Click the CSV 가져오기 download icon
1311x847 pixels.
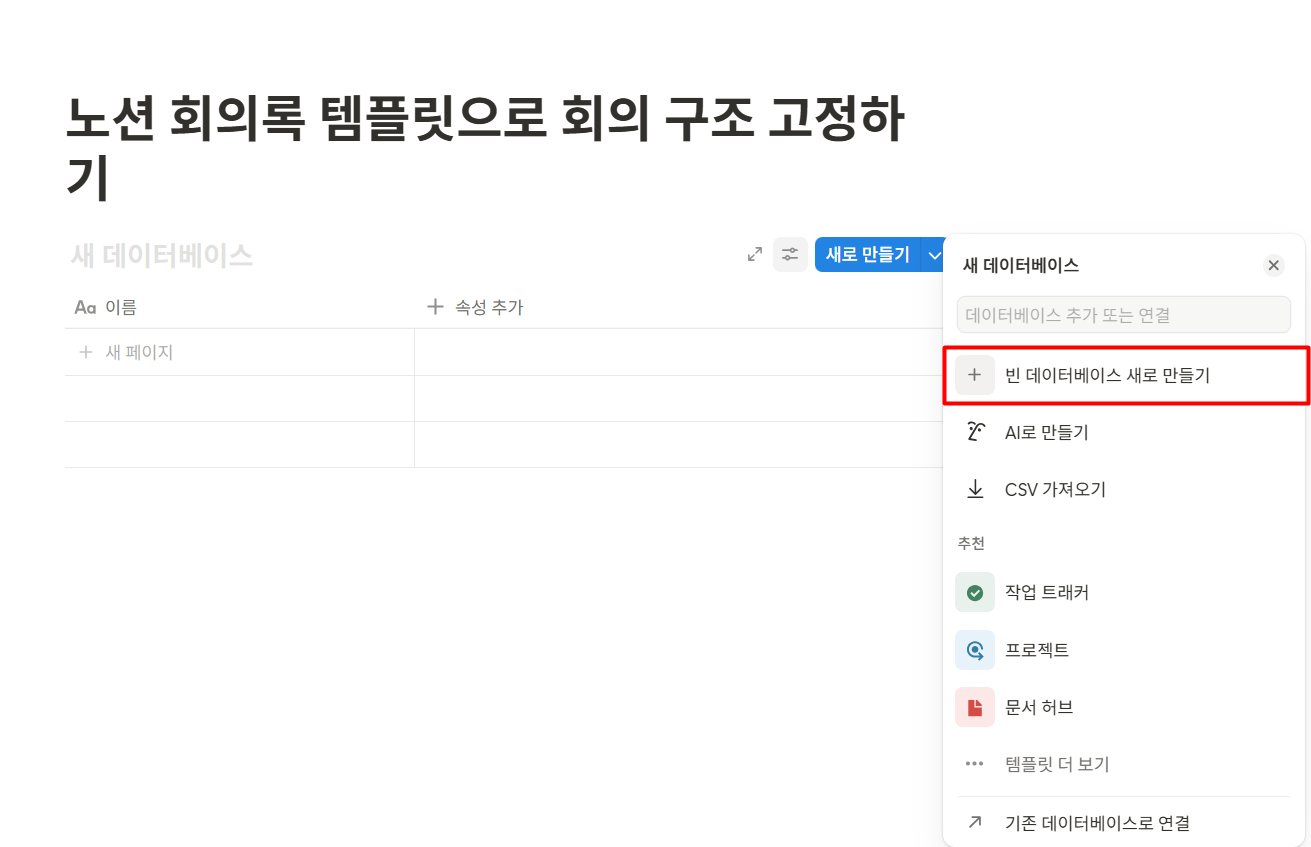click(975, 488)
